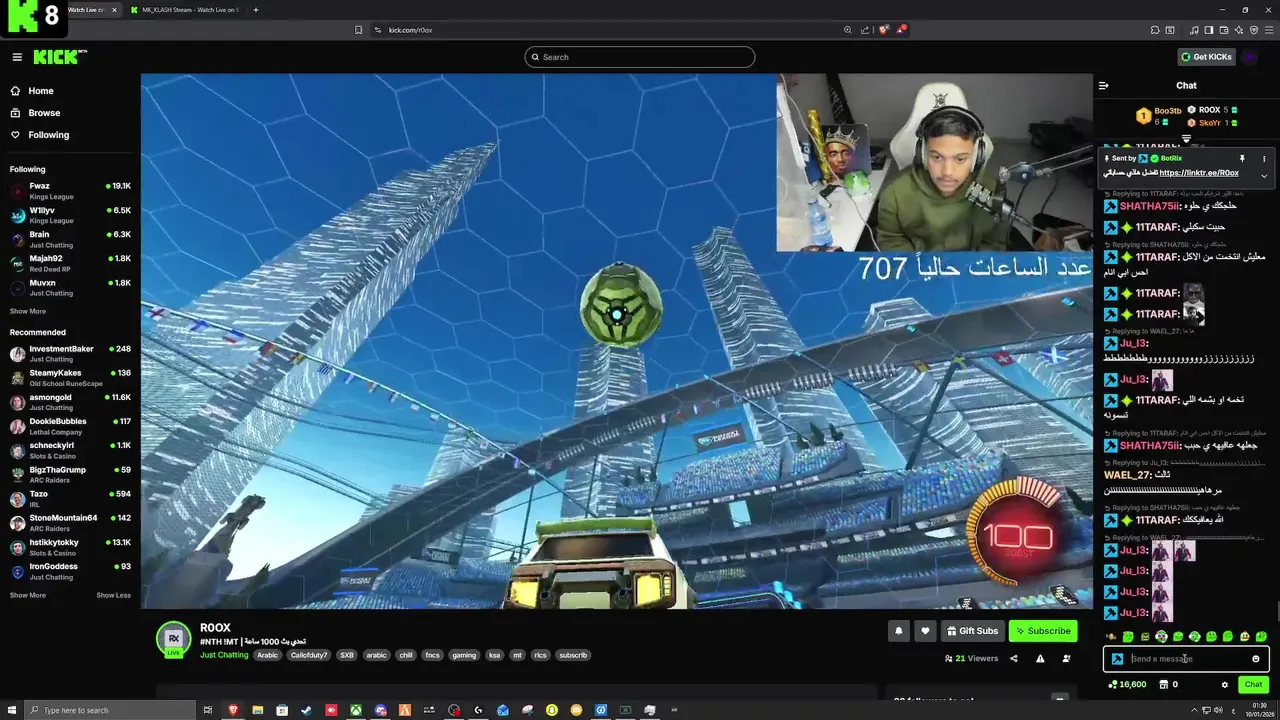
Task: Click the browser bookmark icon
Action: 358,30
